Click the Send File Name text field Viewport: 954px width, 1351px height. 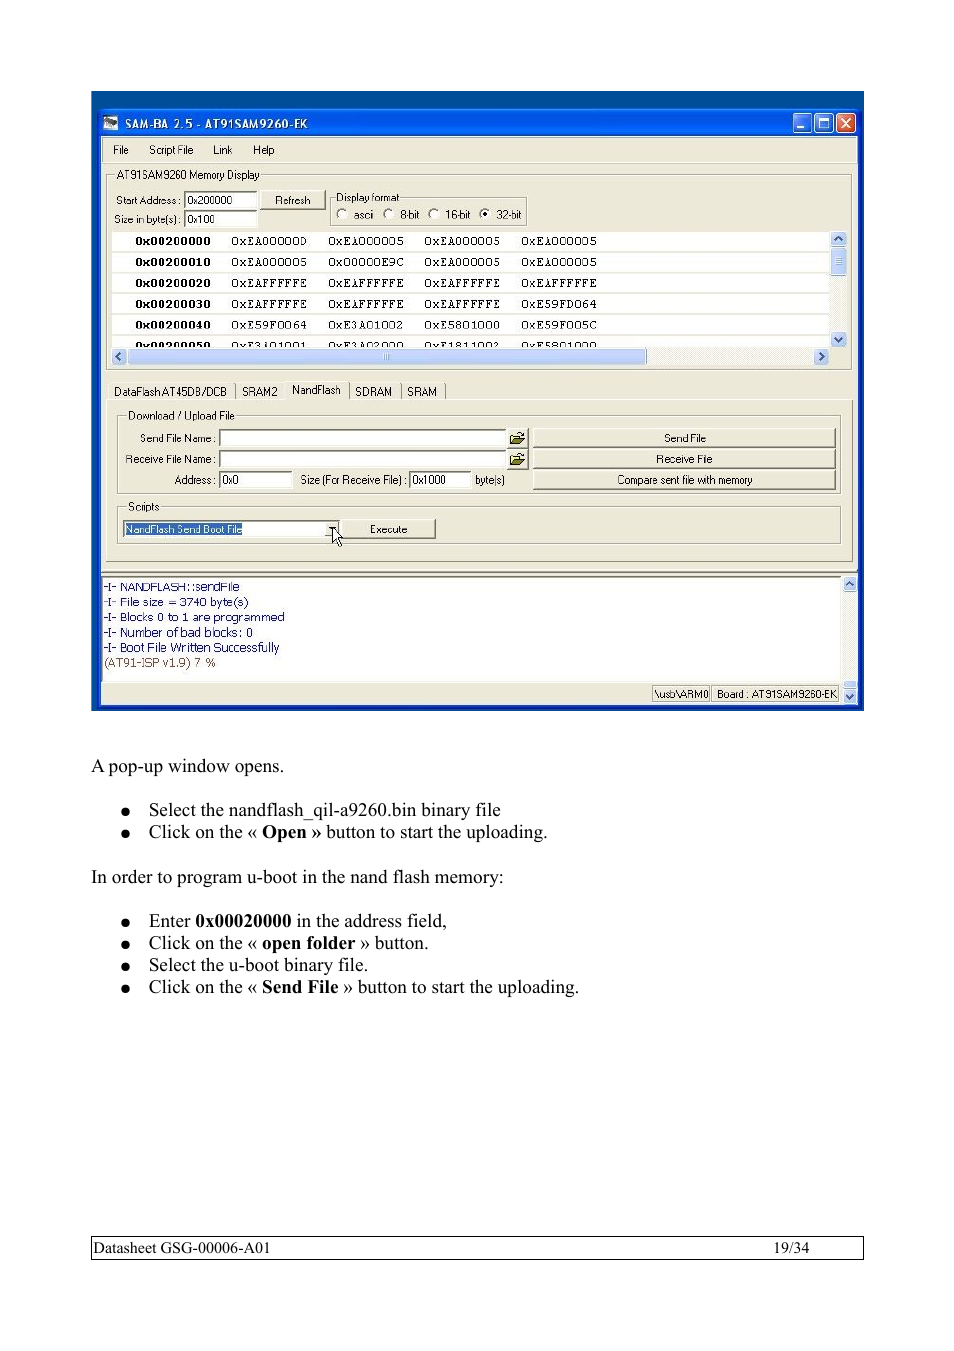coord(363,438)
